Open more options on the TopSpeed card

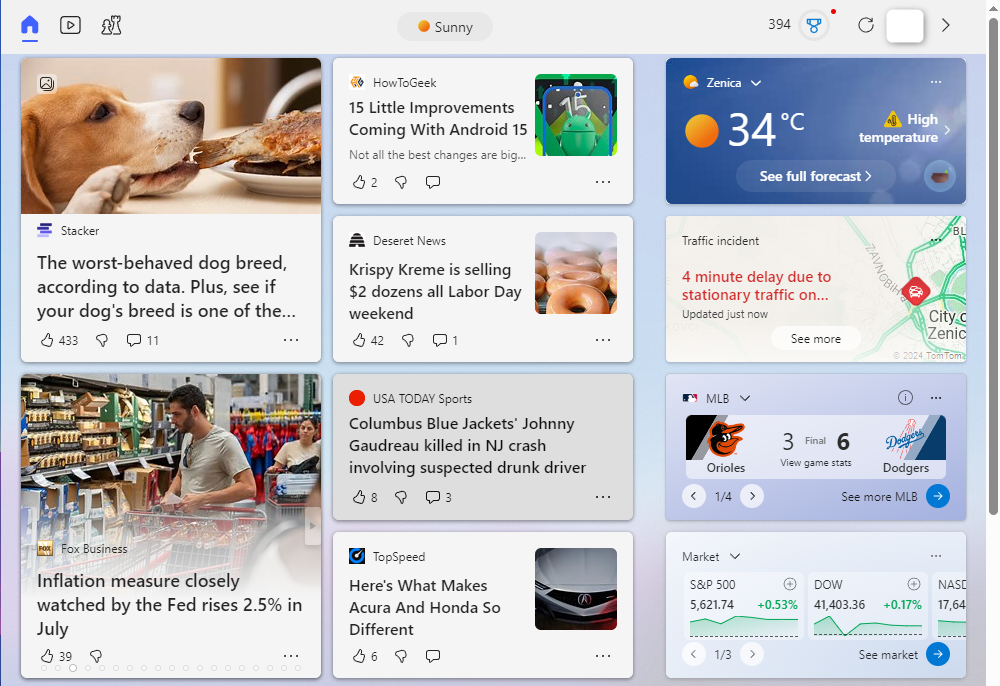[x=603, y=655]
